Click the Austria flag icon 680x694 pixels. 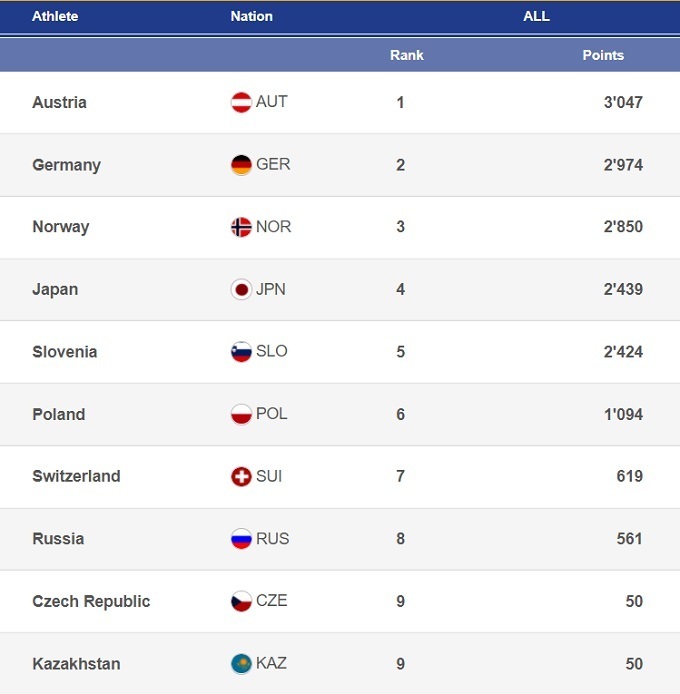[241, 102]
